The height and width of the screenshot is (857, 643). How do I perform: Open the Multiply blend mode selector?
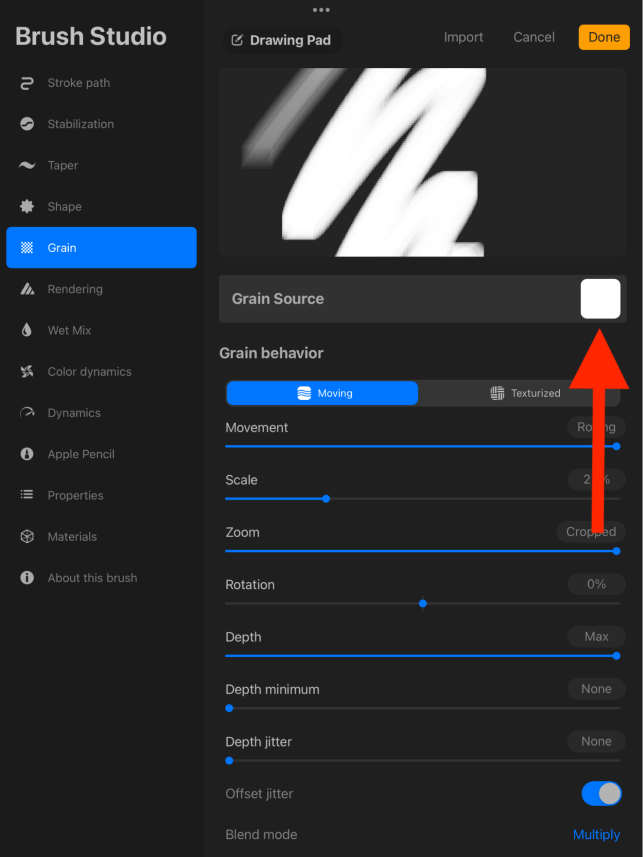pyautogui.click(x=596, y=835)
